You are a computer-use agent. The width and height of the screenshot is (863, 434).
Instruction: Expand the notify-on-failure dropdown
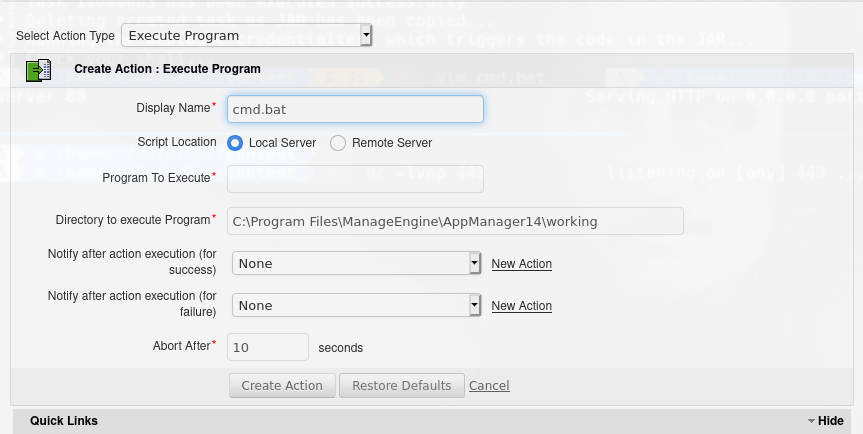click(x=357, y=305)
